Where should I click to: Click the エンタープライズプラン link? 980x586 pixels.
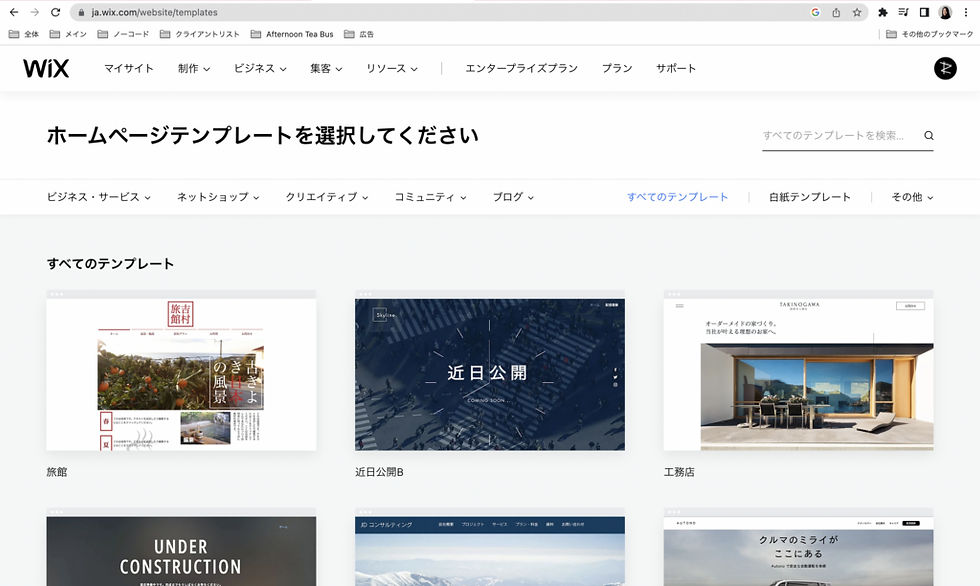point(521,68)
